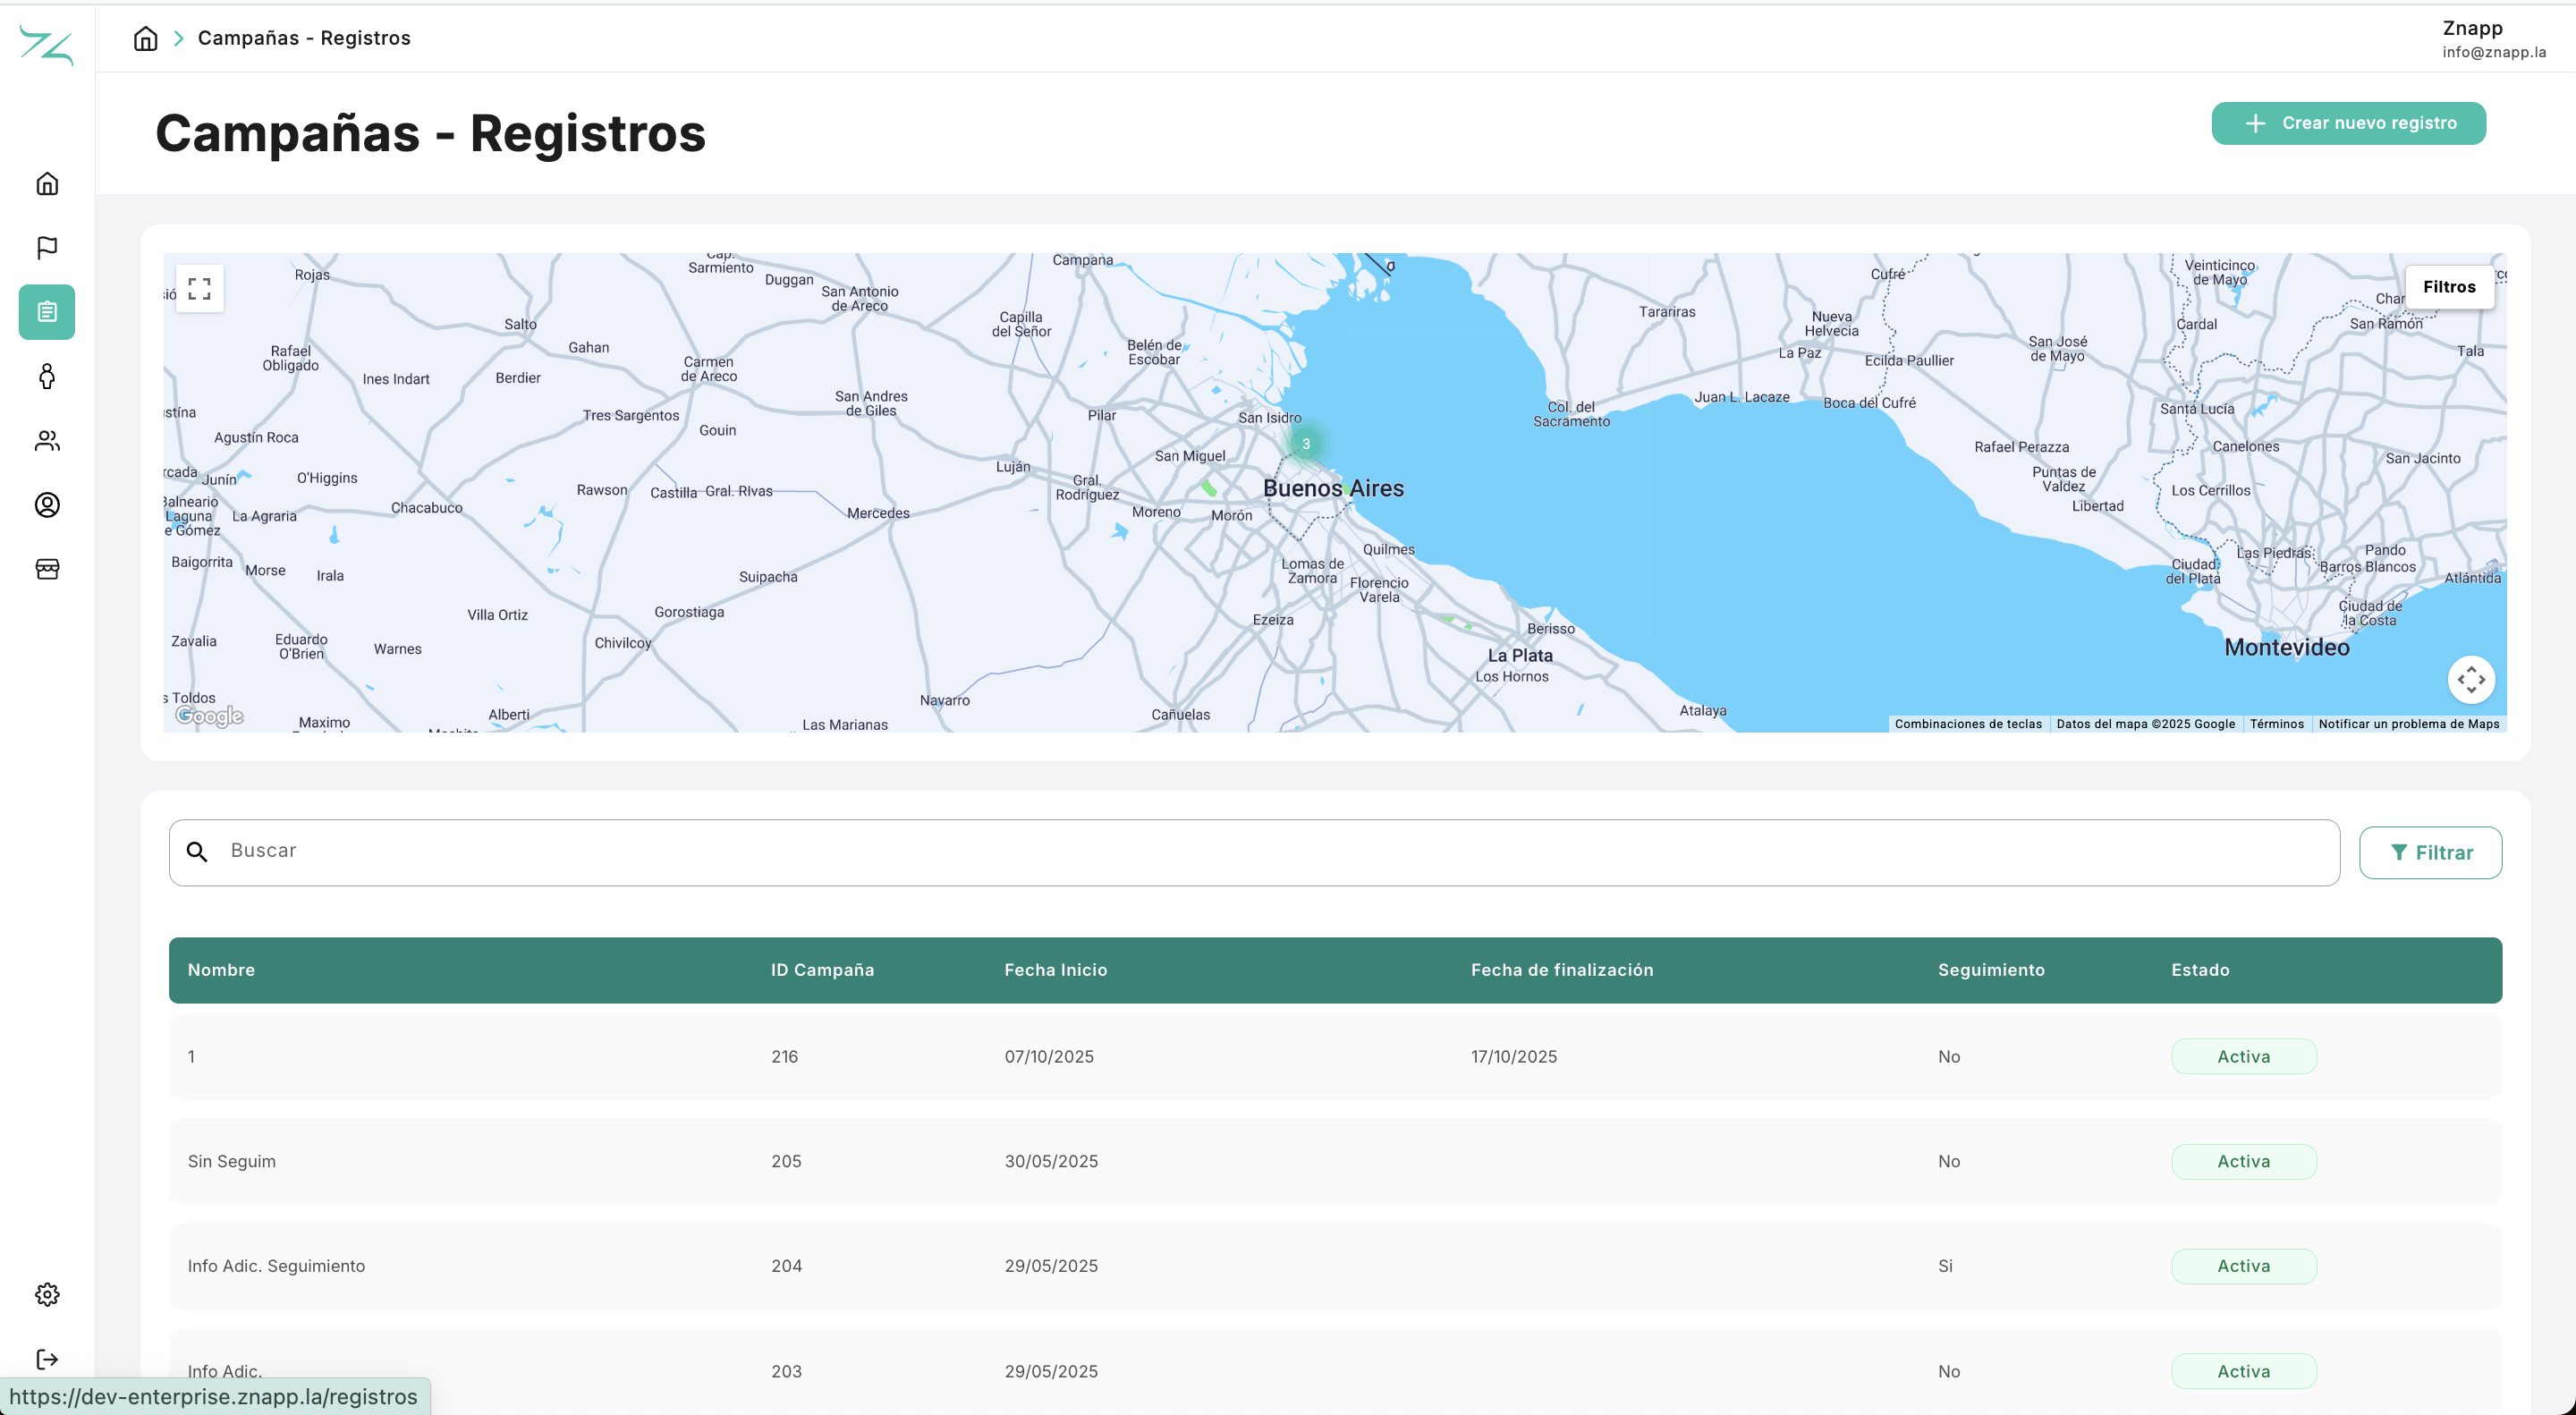Open Términos link on map

2276,724
